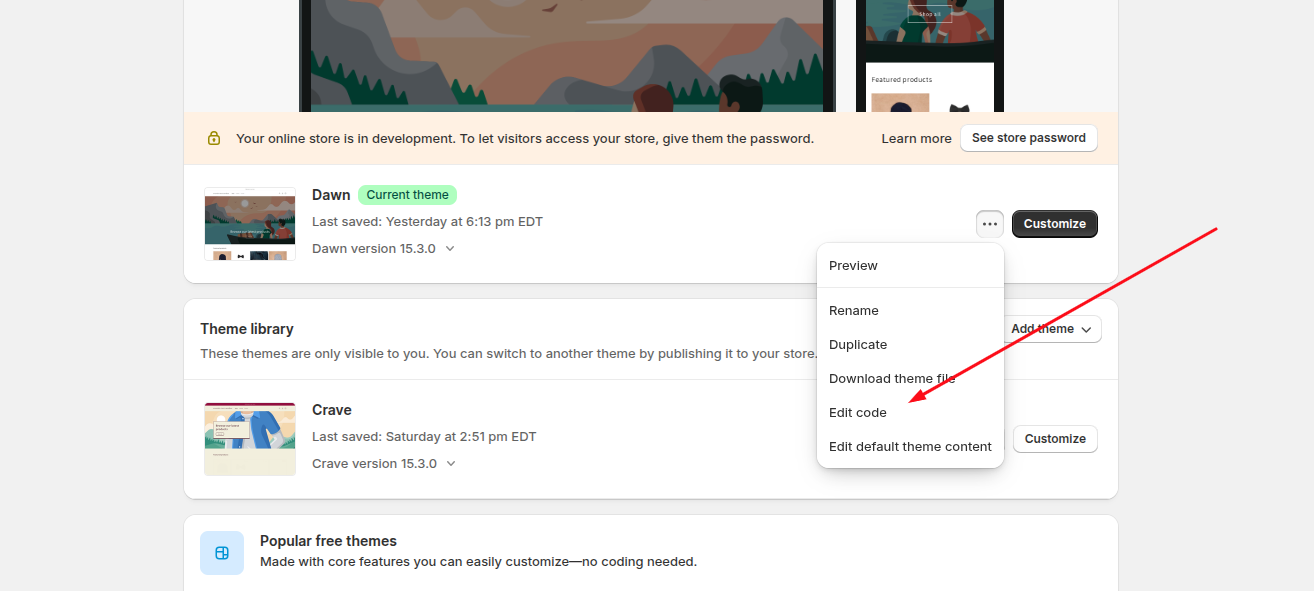Open the Learn more link
1314x591 pixels.
tap(916, 139)
